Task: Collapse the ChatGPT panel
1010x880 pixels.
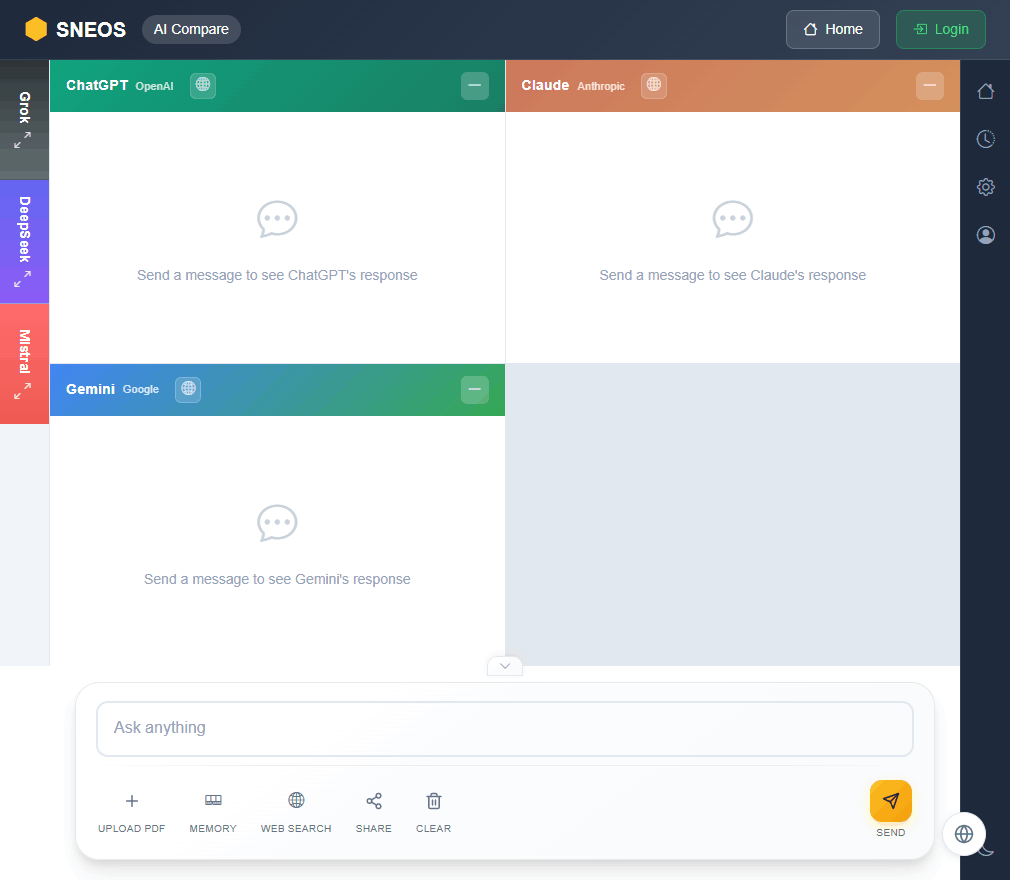Action: [x=474, y=86]
